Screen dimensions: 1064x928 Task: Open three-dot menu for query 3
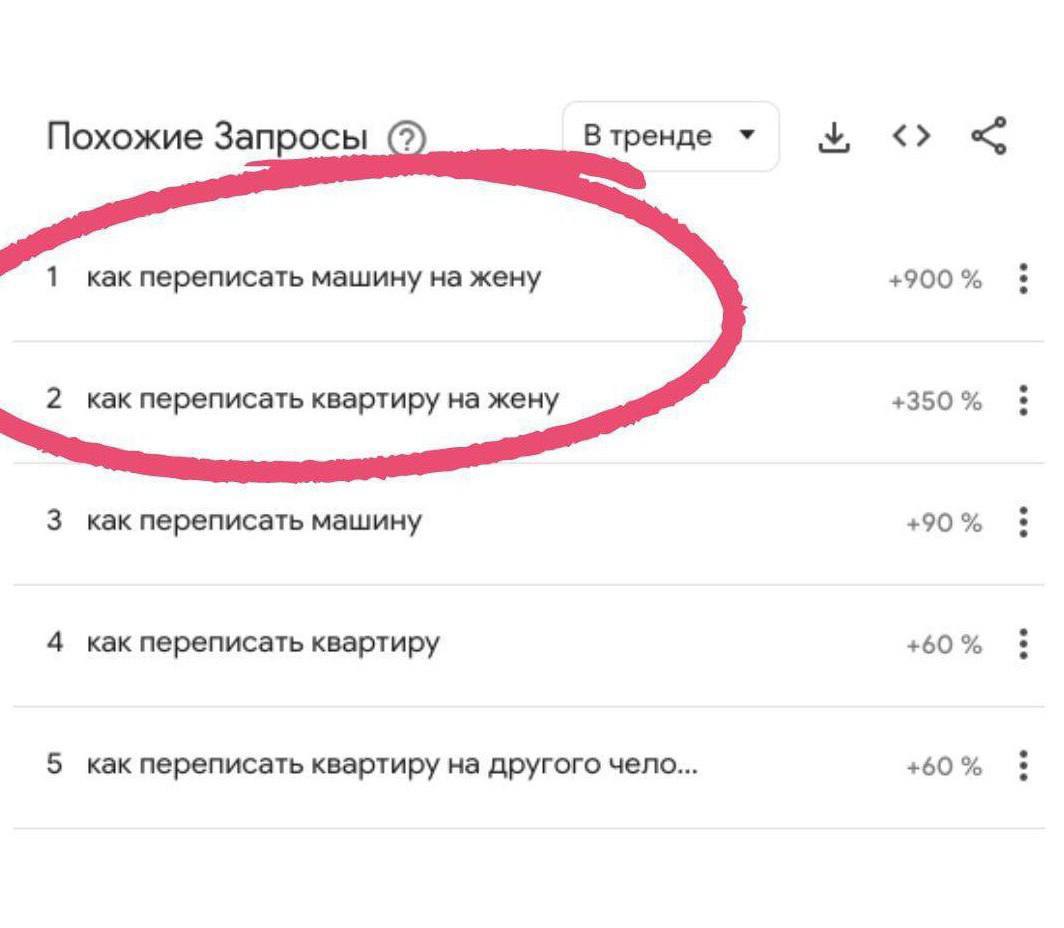[1022, 522]
